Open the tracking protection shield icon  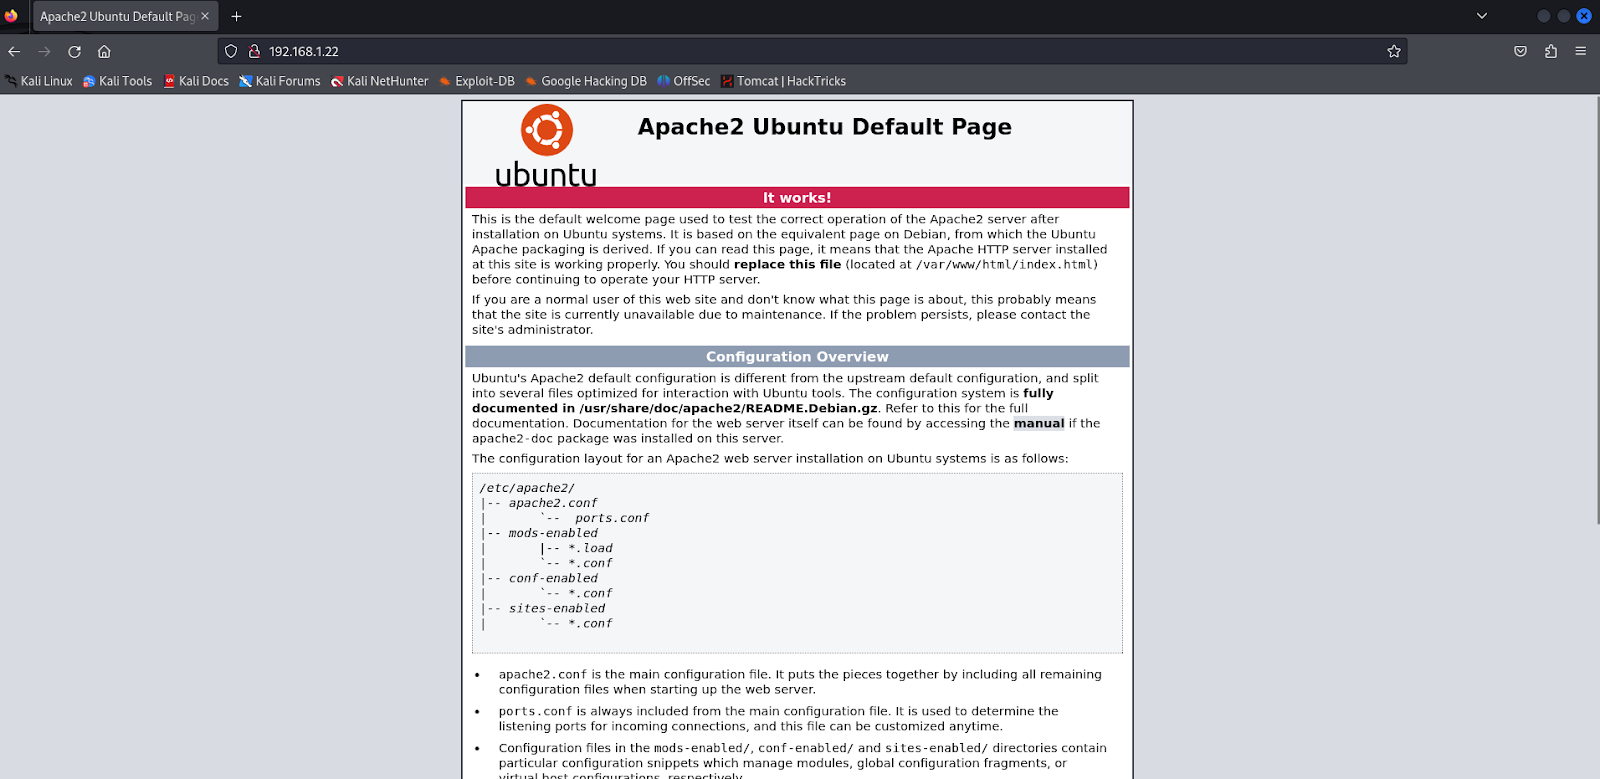point(231,51)
